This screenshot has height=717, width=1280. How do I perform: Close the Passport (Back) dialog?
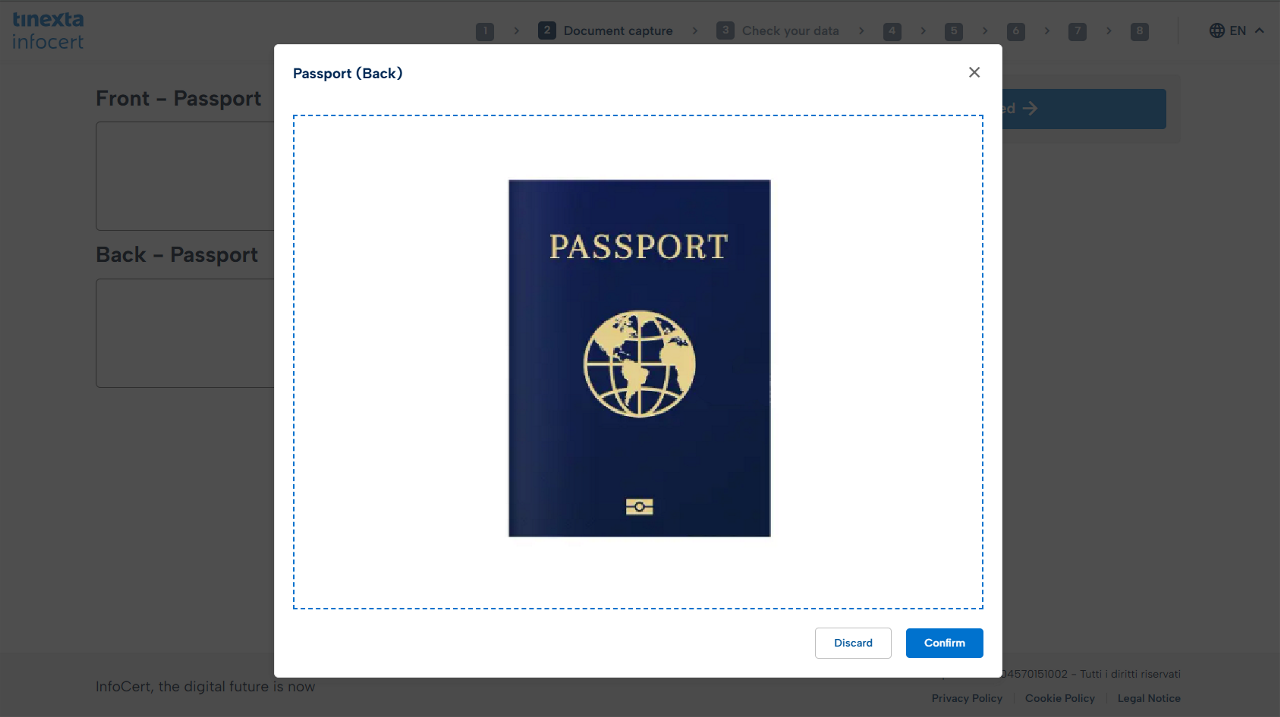coord(974,72)
